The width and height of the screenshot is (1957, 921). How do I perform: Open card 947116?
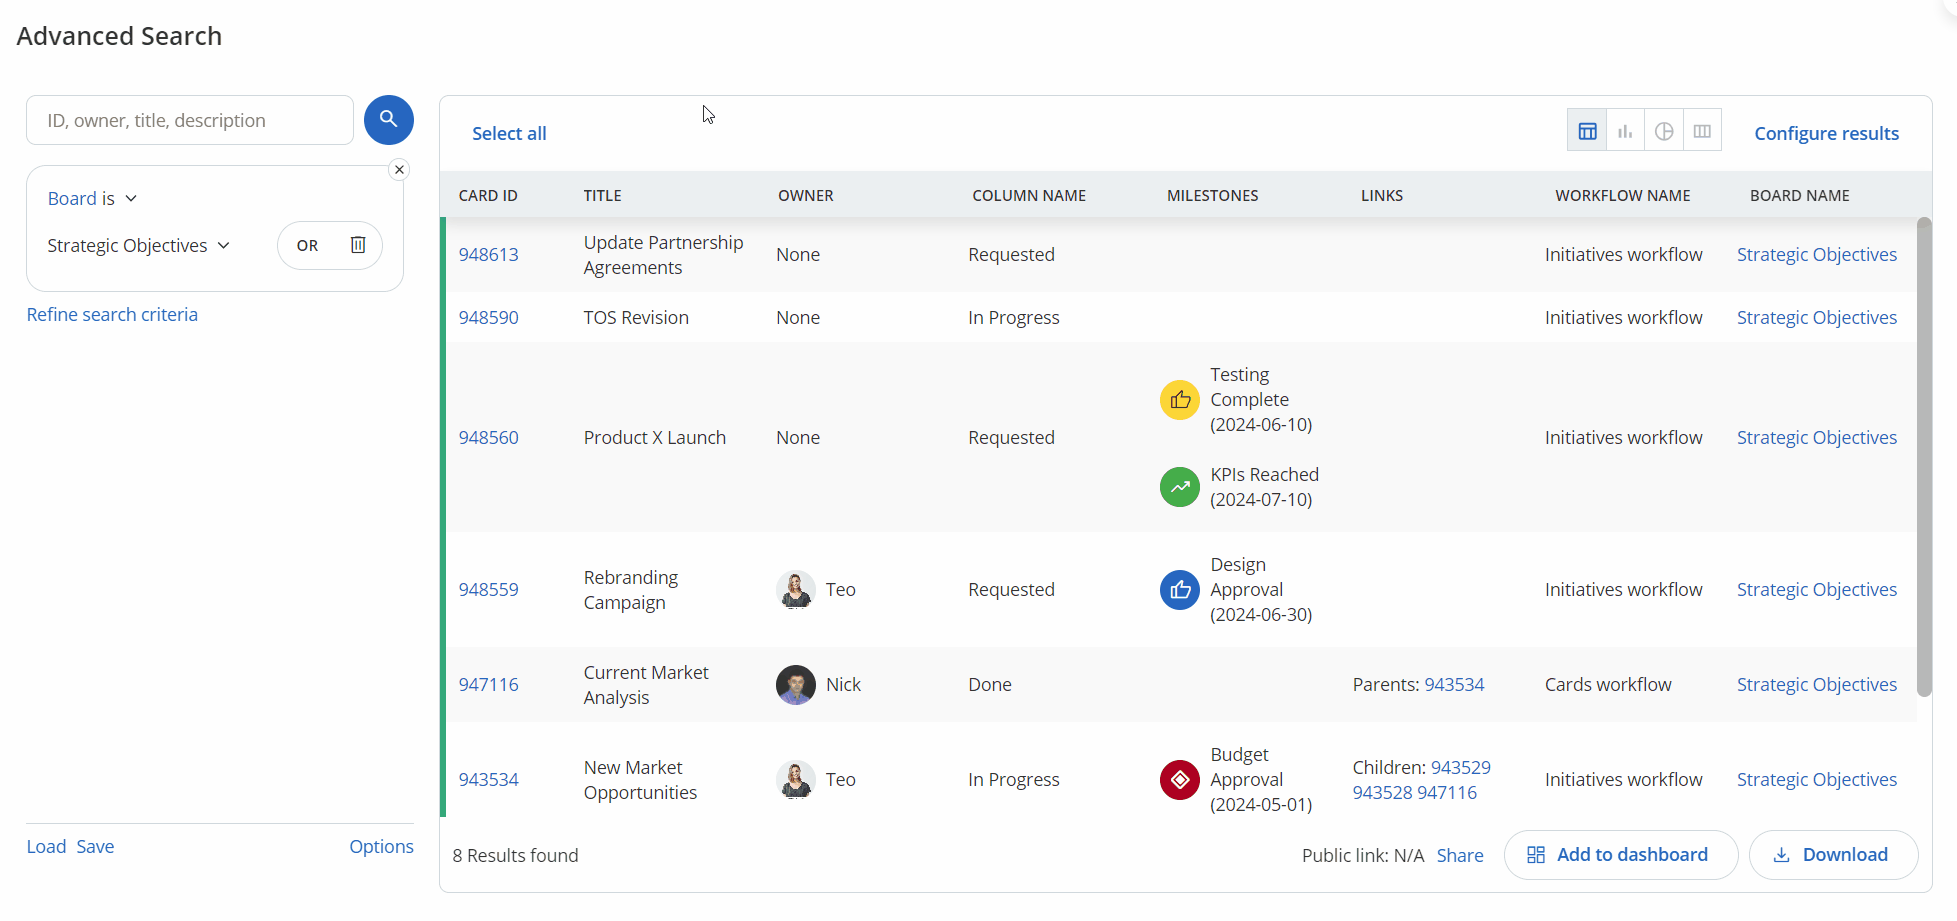(x=489, y=684)
